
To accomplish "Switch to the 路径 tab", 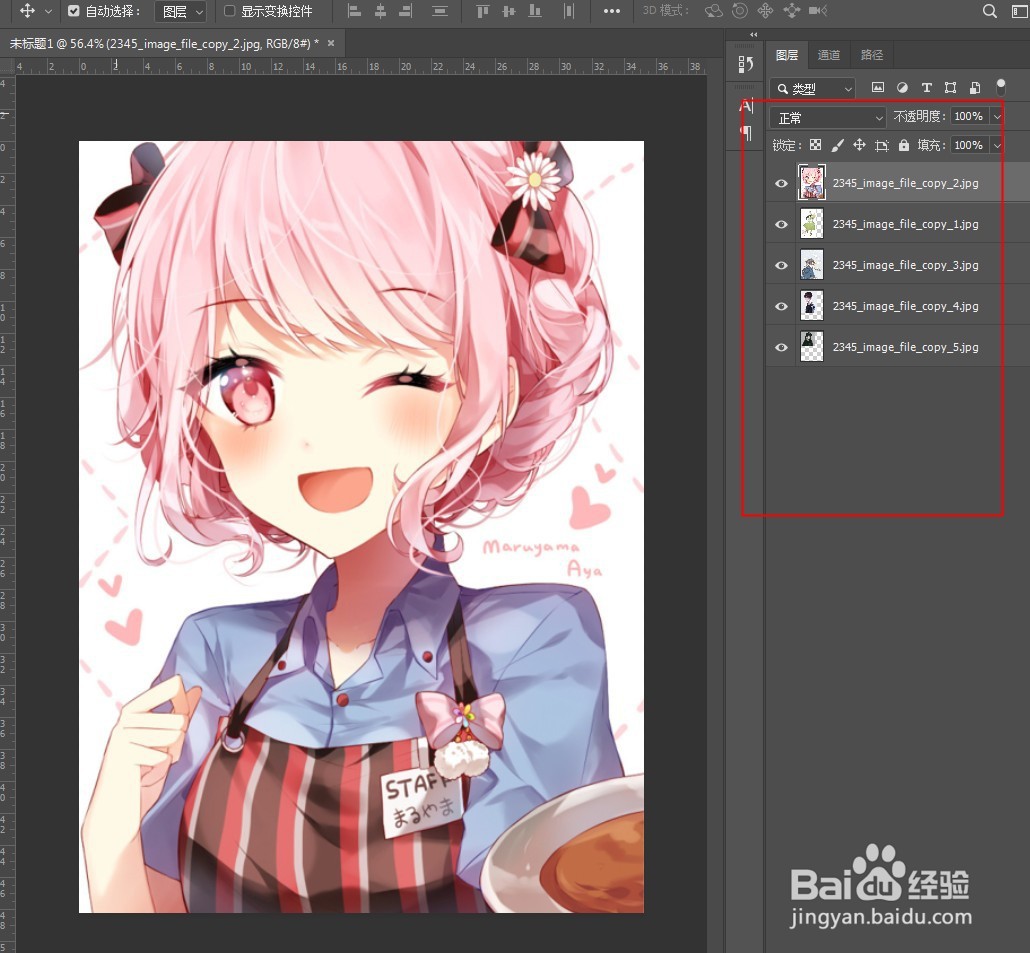I will pyautogui.click(x=872, y=55).
